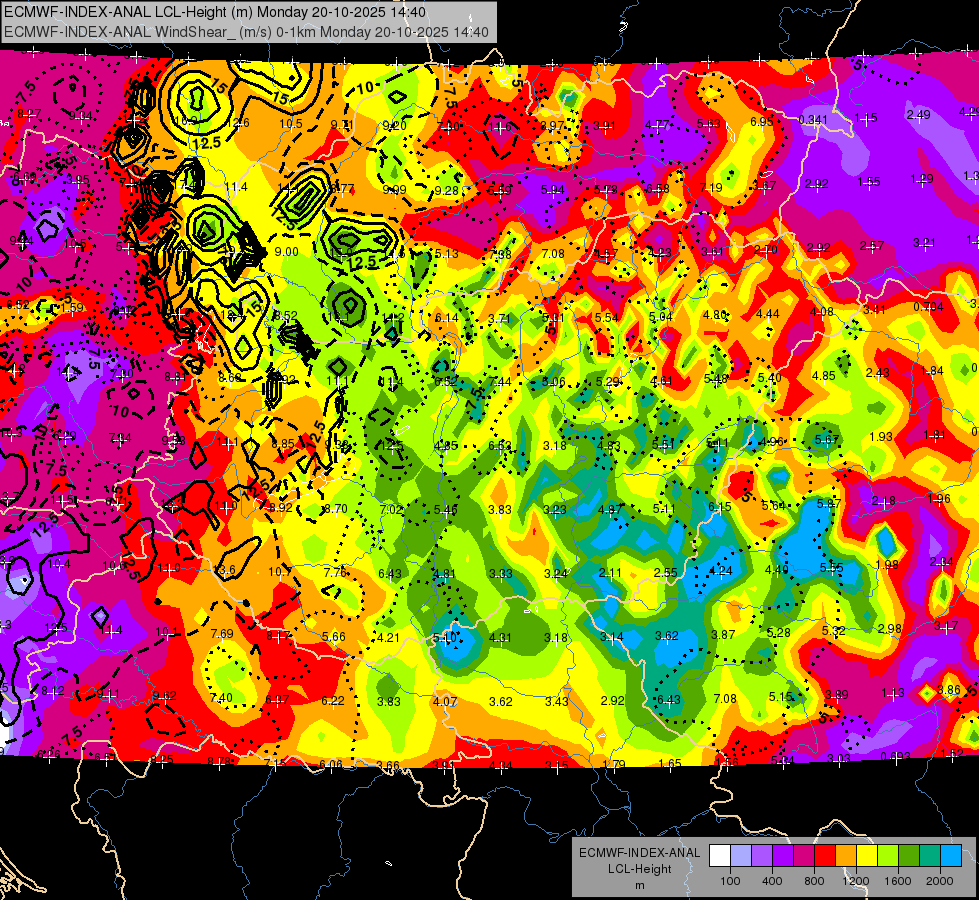Pick the dark green legend swatch
Image resolution: width=979 pixels, height=900 pixels.
tap(909, 856)
